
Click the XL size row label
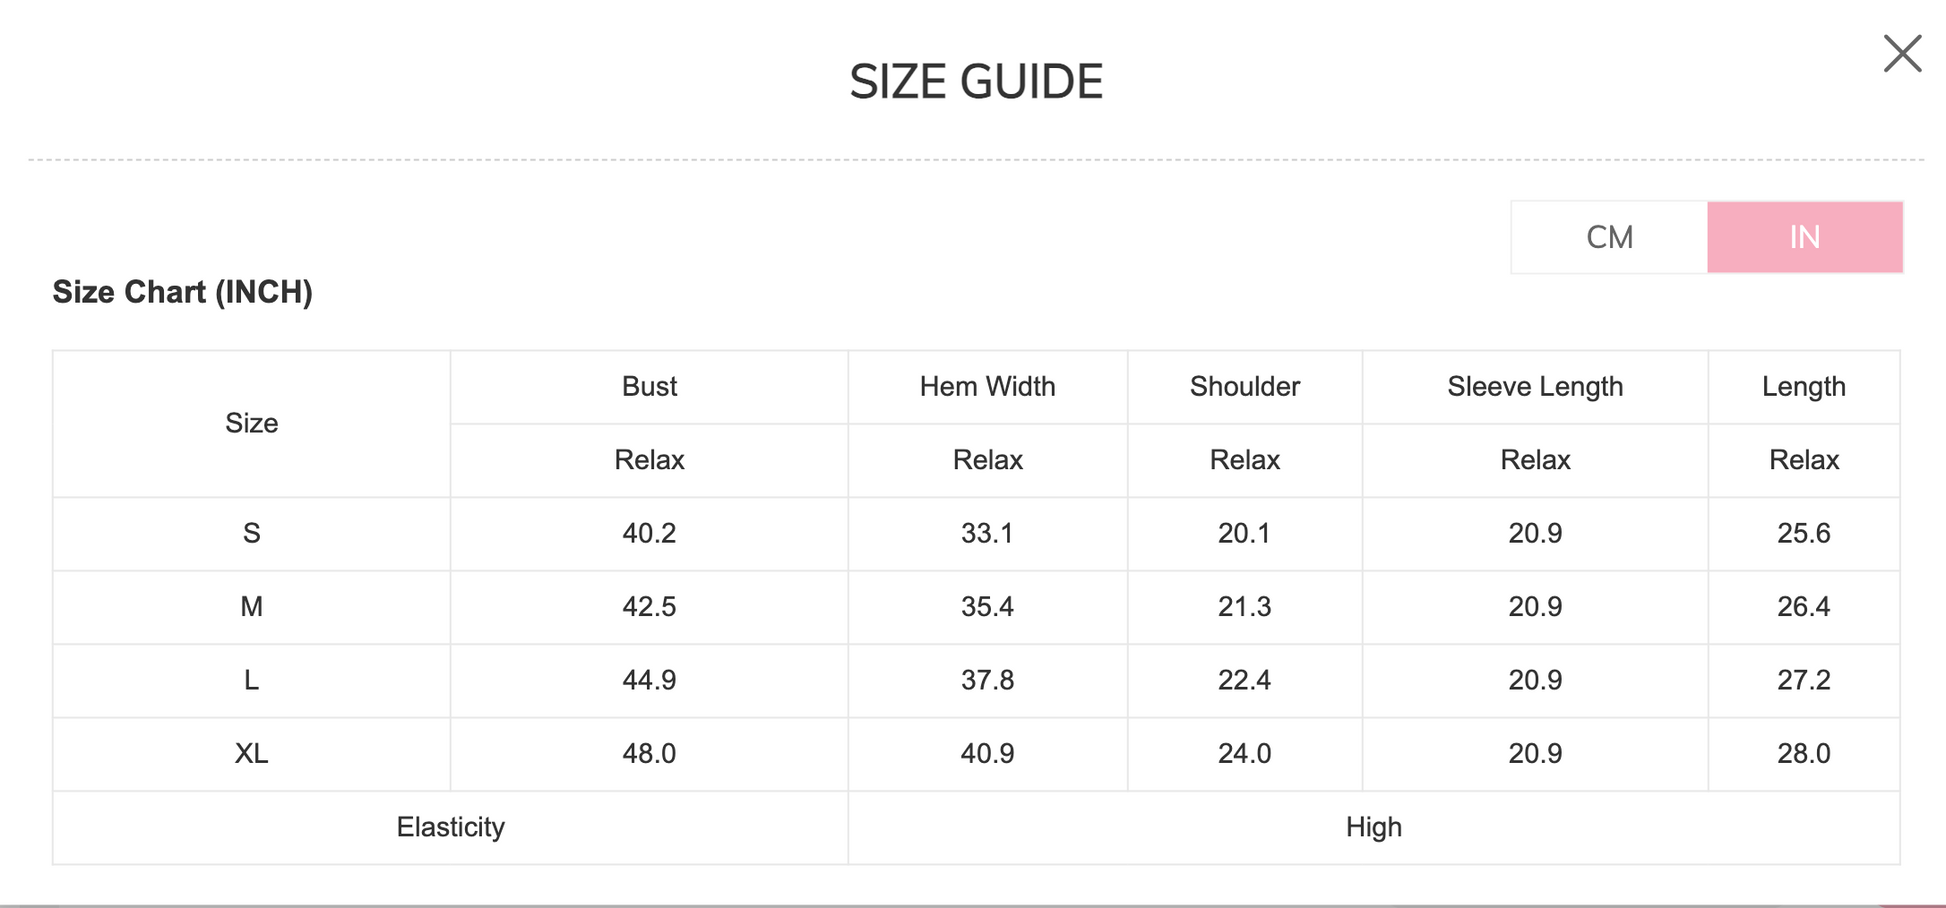[x=251, y=754]
